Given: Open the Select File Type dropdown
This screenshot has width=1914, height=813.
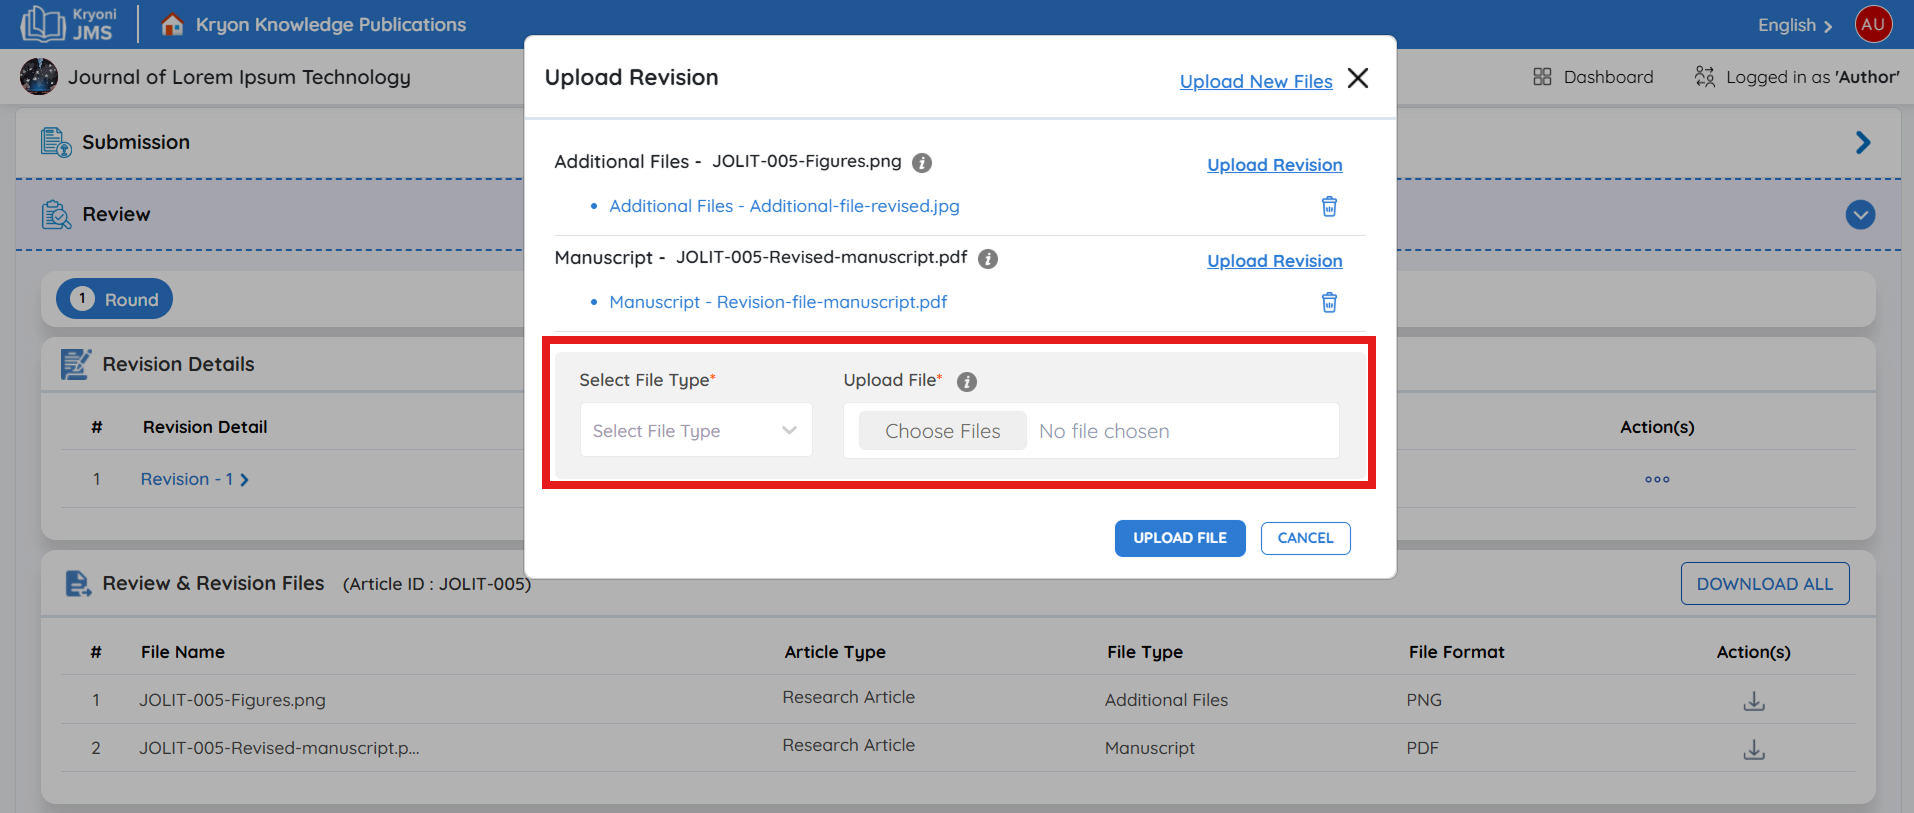Looking at the screenshot, I should click(696, 431).
